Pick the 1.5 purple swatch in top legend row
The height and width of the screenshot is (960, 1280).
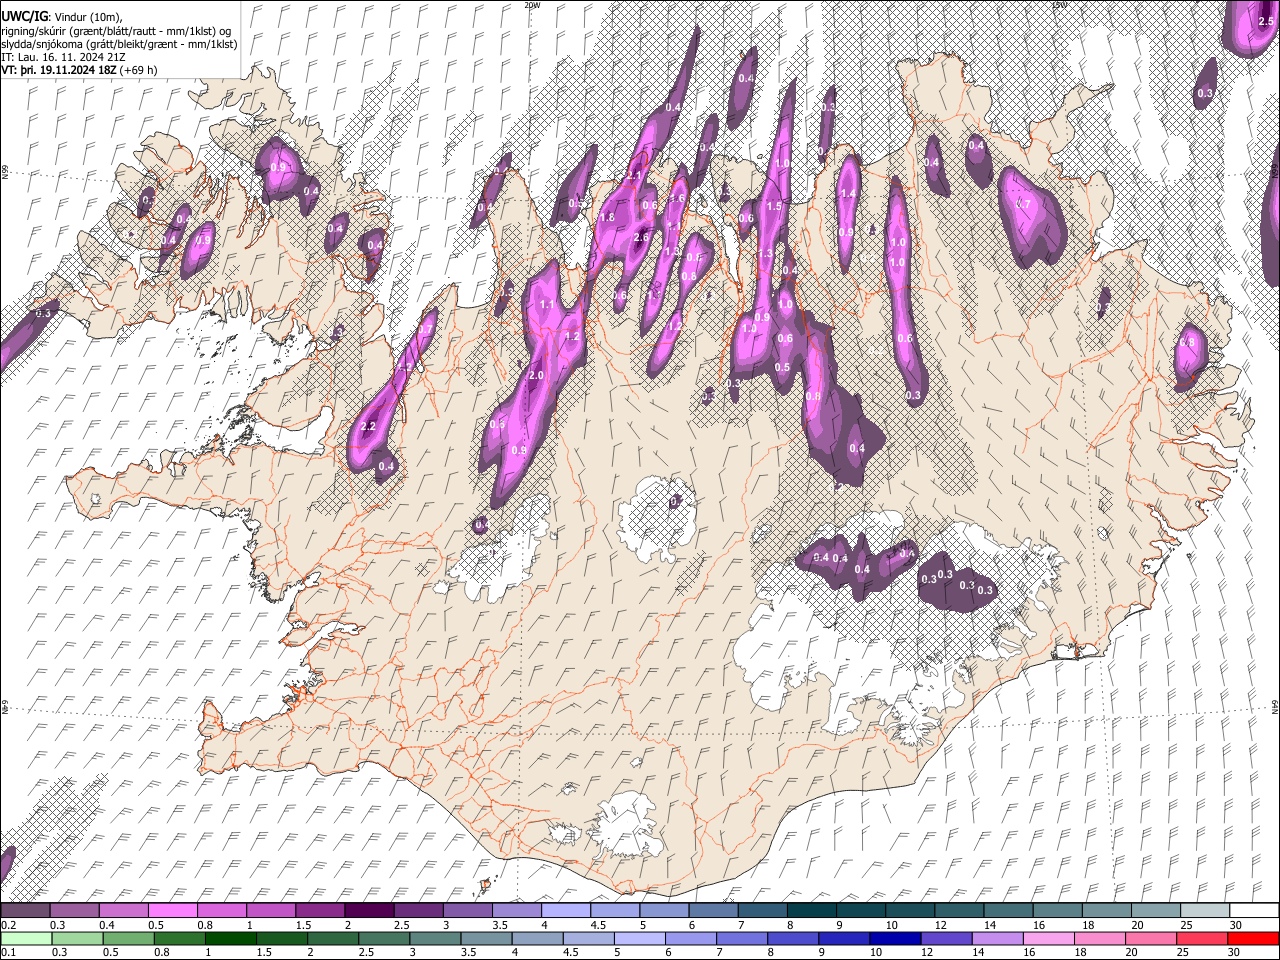320,910
